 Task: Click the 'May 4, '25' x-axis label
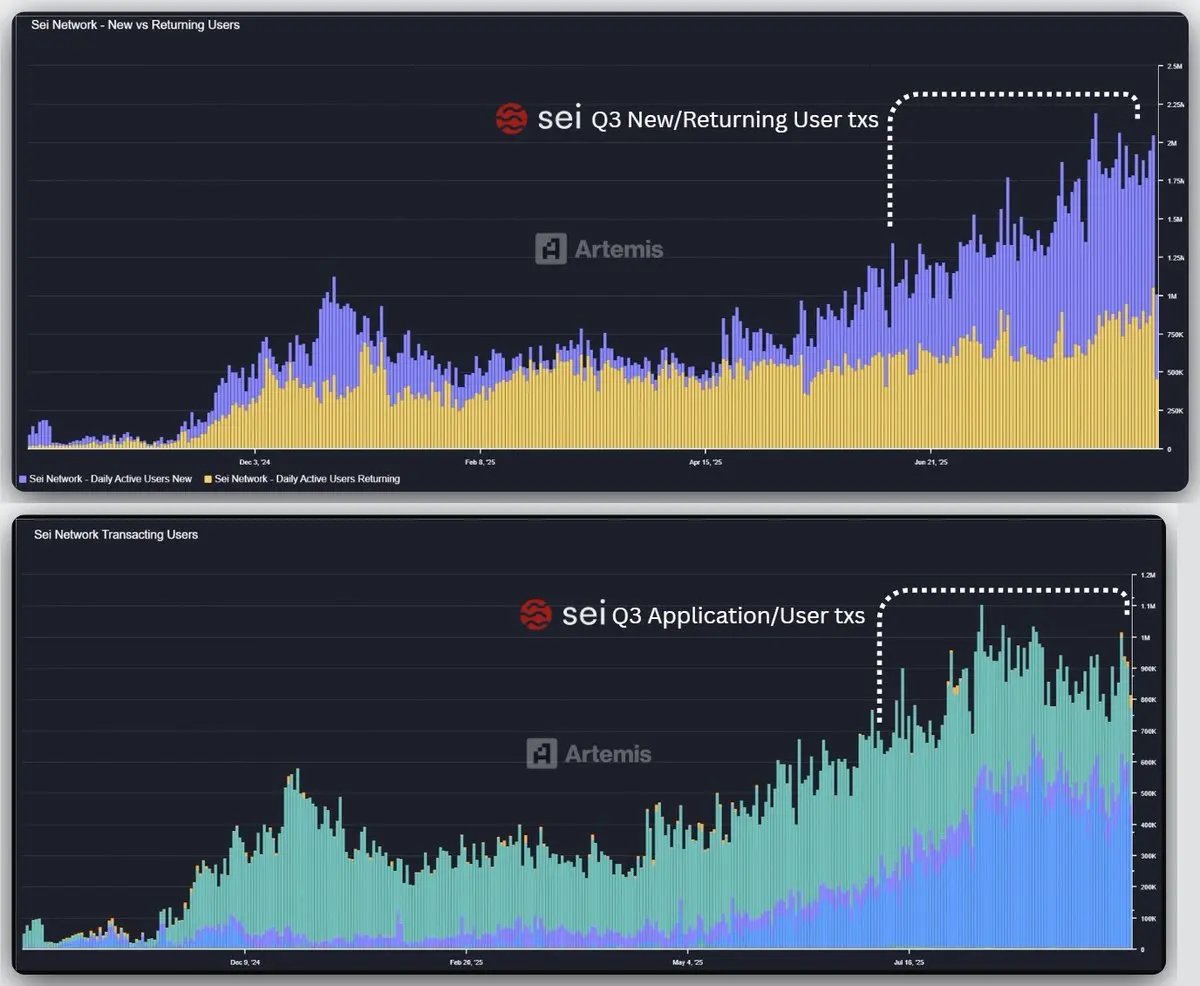[688, 963]
